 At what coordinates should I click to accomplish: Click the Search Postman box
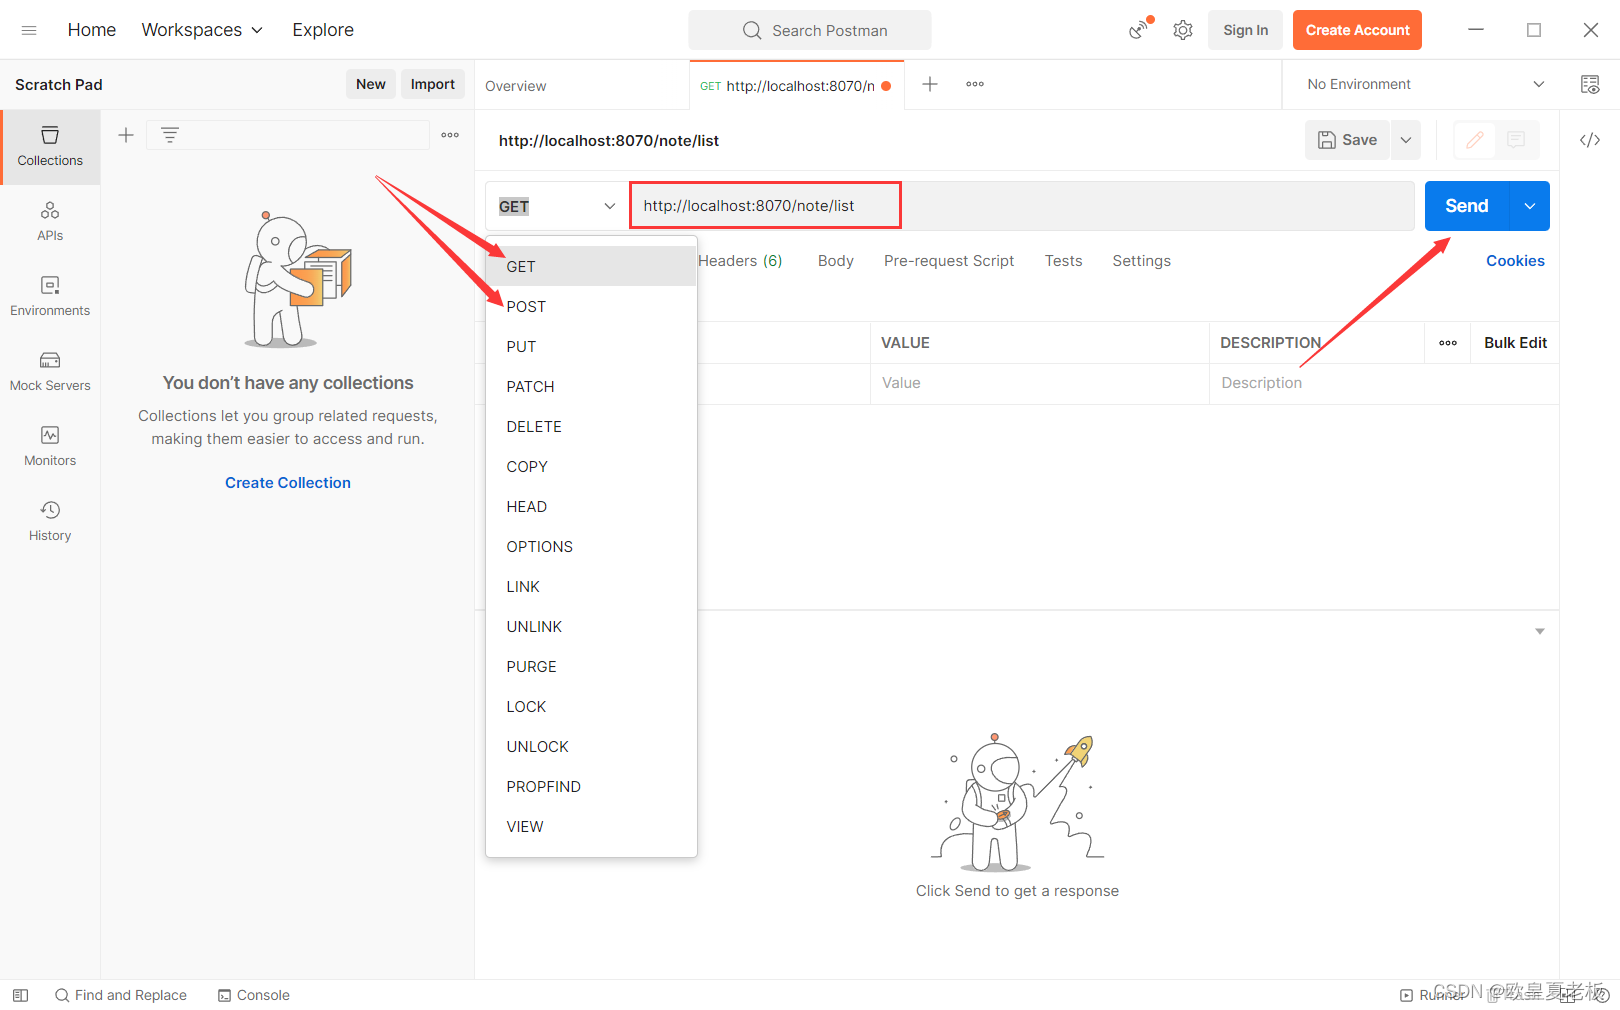(x=810, y=30)
